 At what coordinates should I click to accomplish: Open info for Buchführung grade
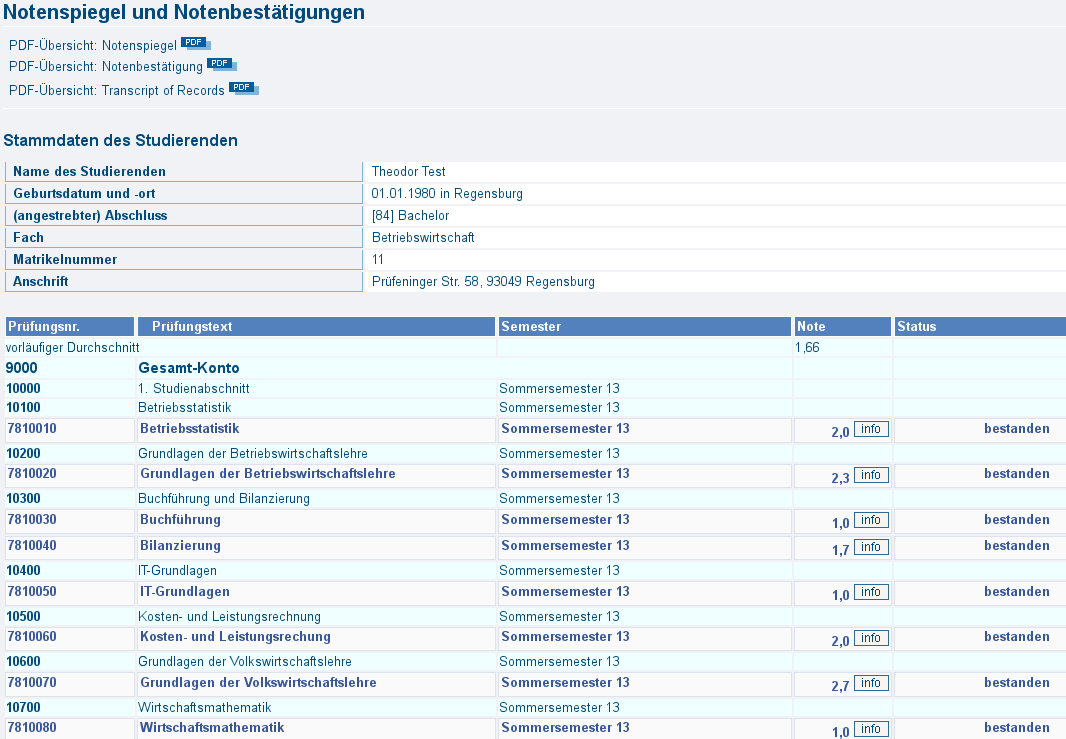[x=871, y=521]
